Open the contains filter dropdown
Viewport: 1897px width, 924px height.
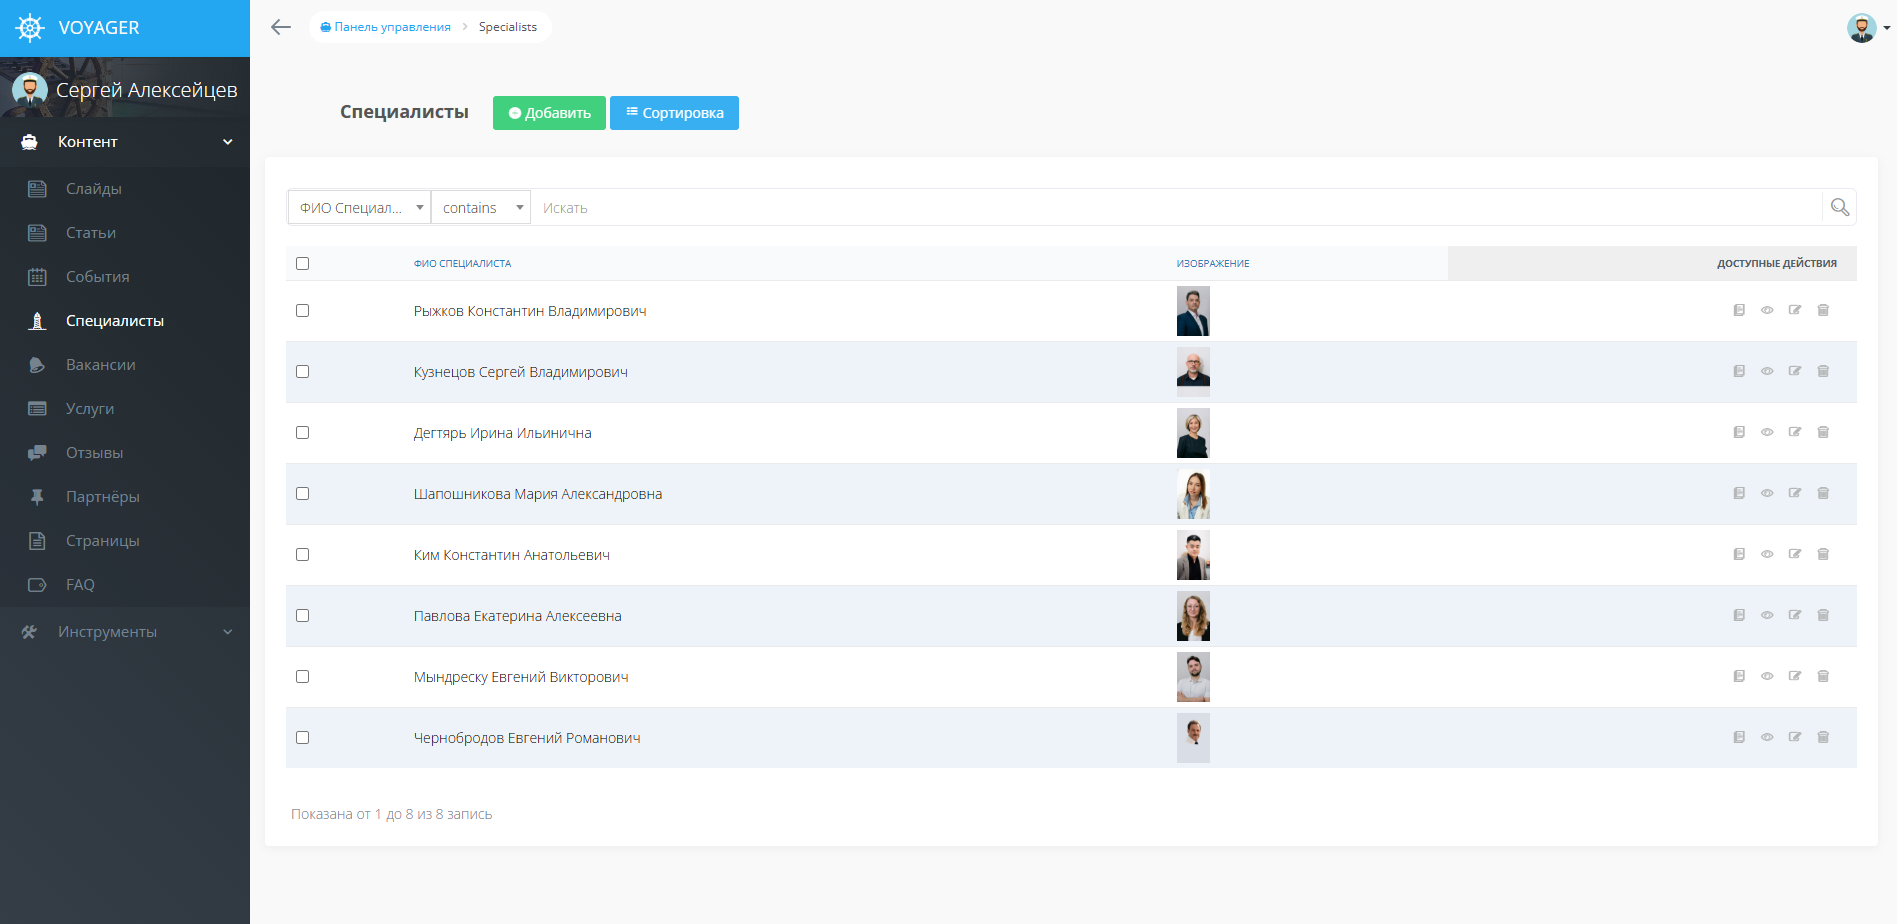pyautogui.click(x=481, y=207)
